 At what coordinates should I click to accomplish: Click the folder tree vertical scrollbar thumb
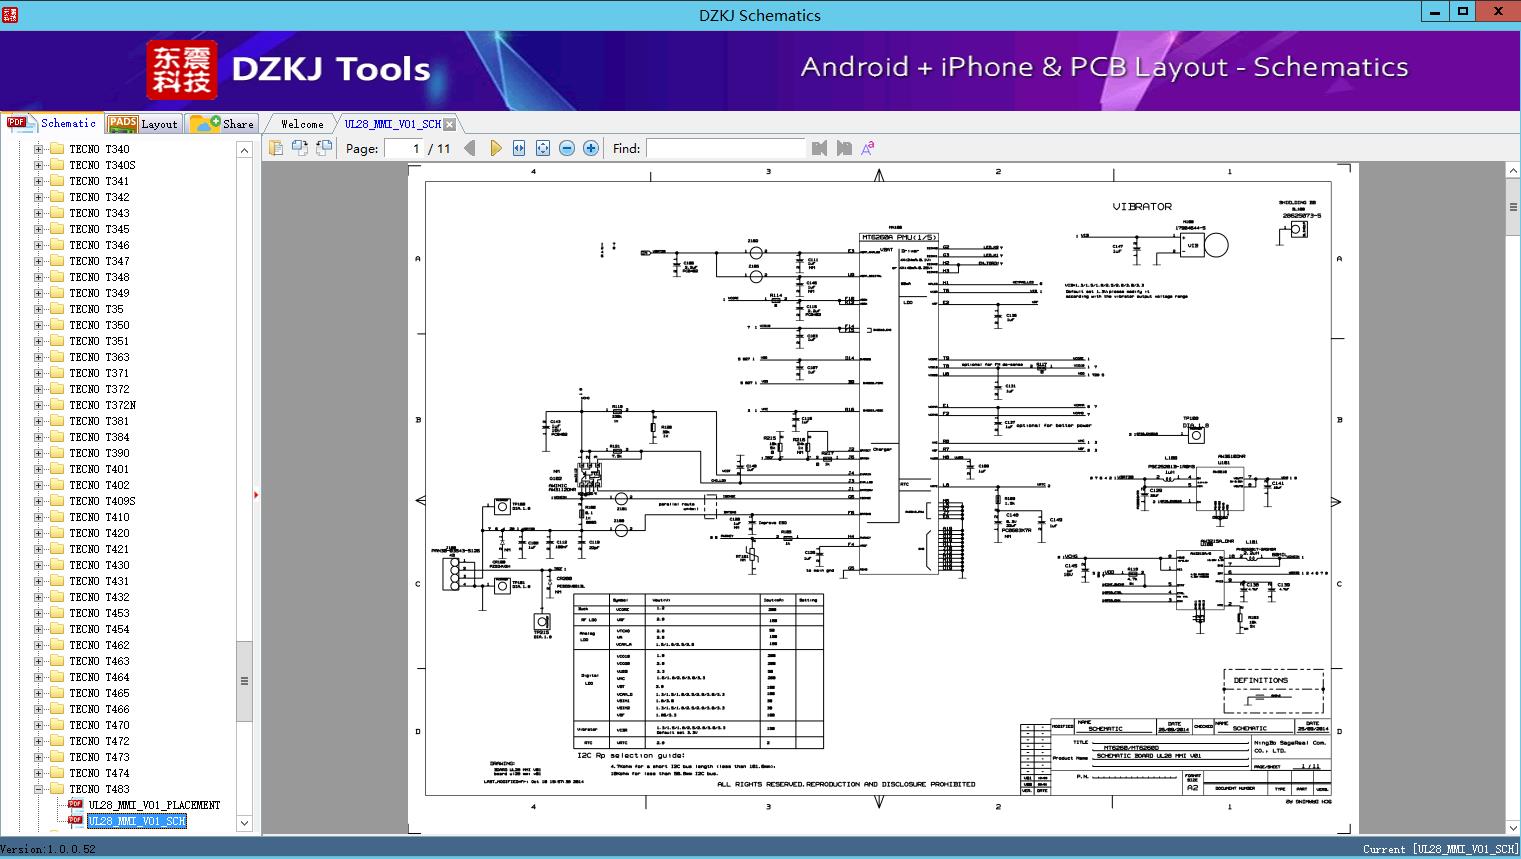click(x=244, y=681)
